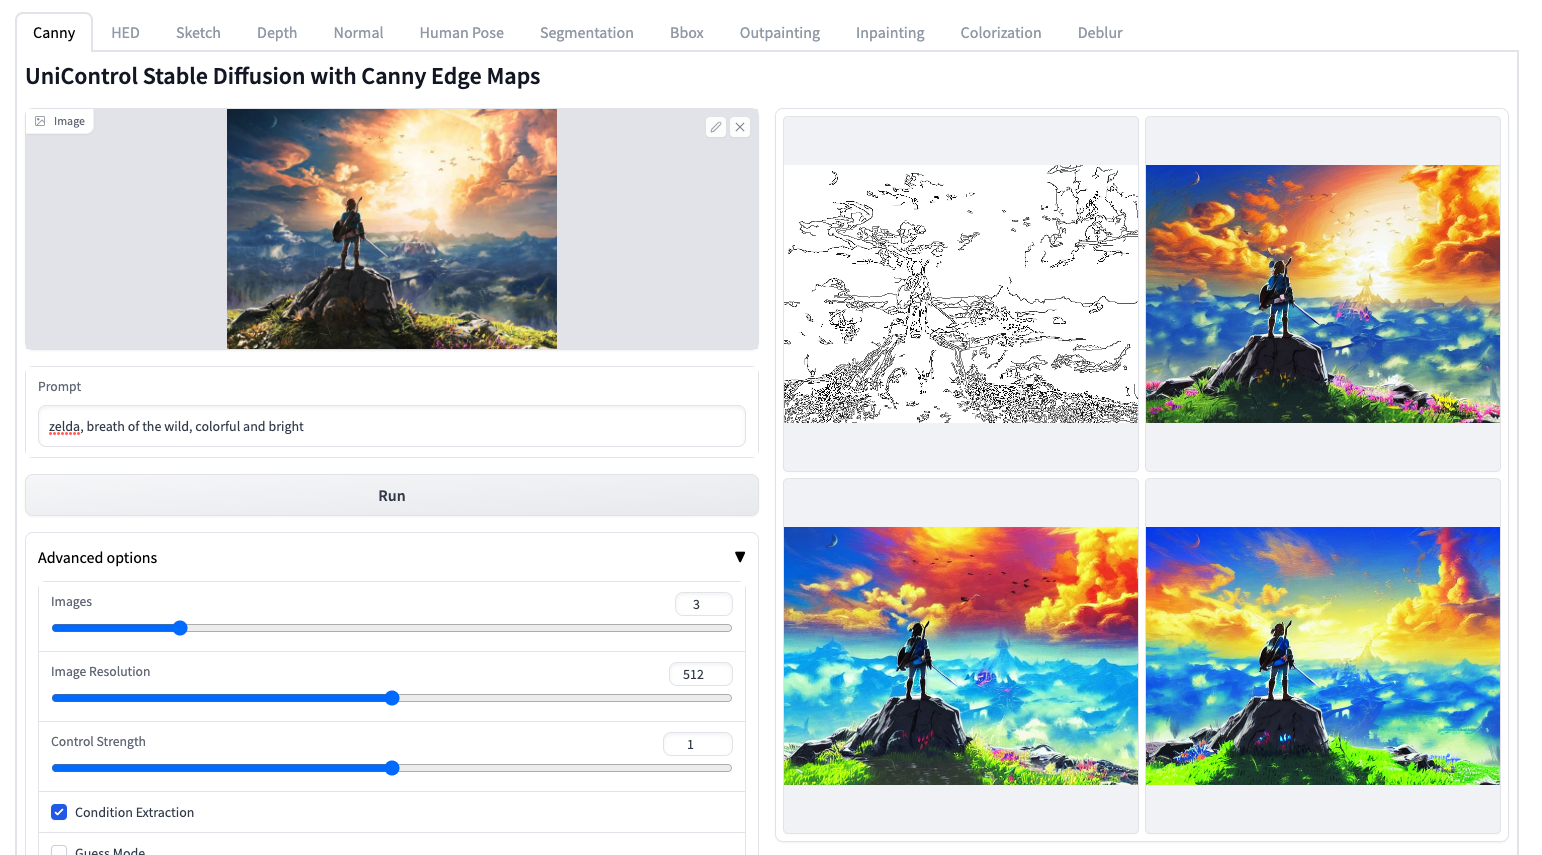Click the Control Strength slider handle

(x=392, y=768)
